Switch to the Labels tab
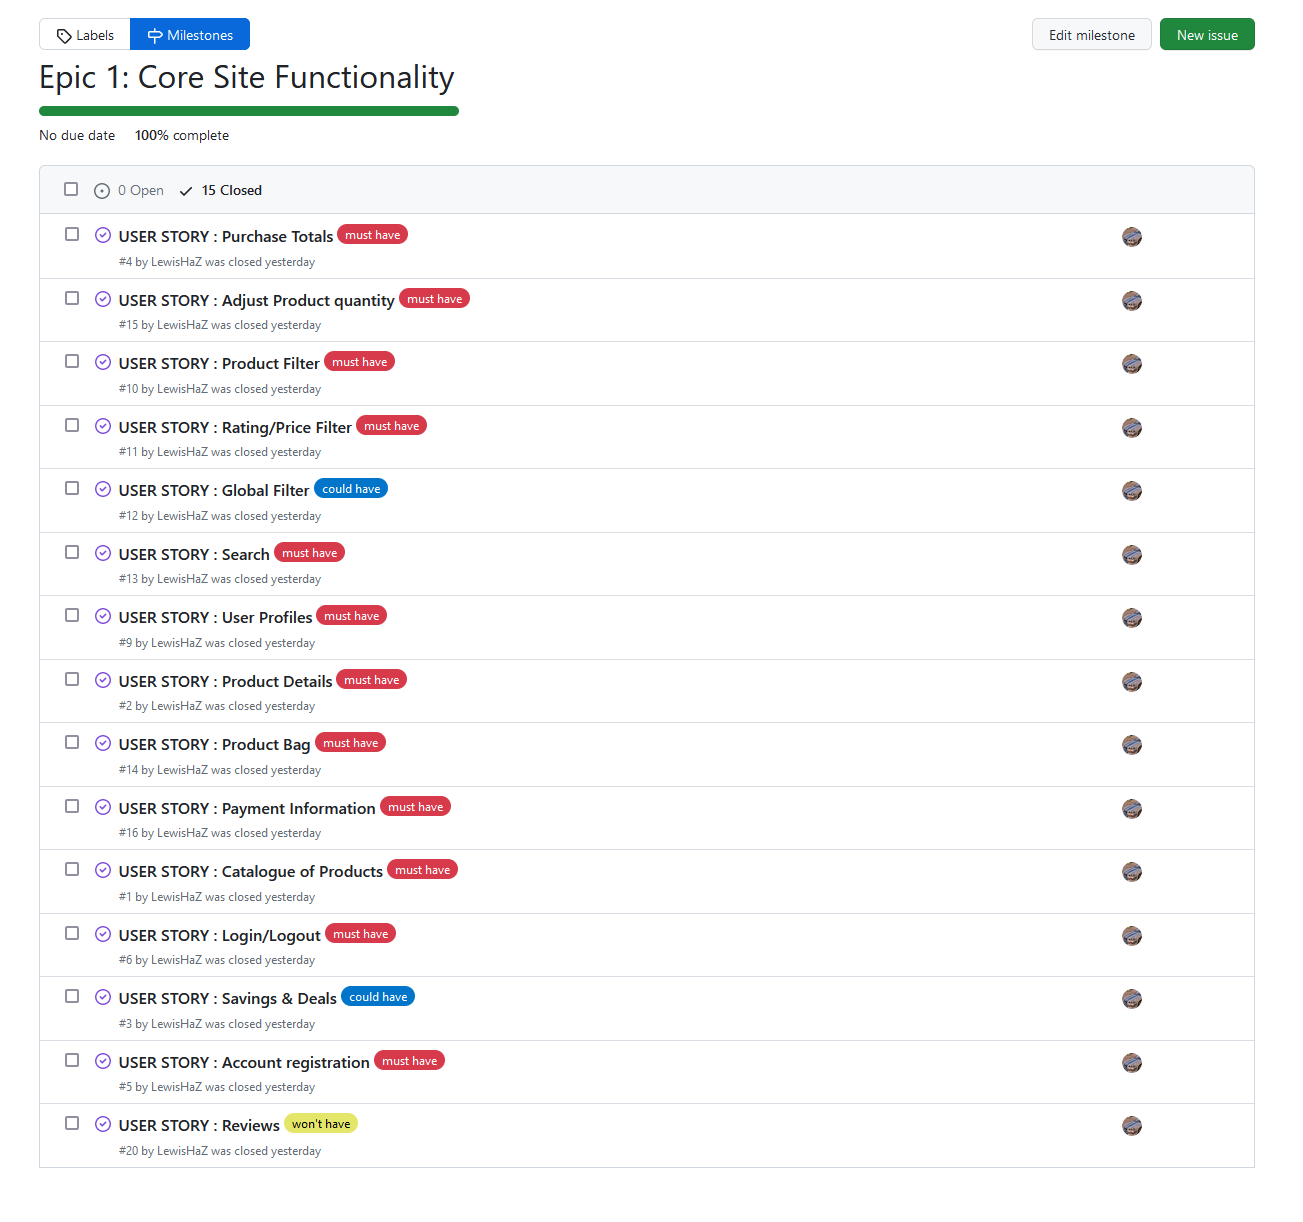This screenshot has height=1222, width=1303. point(85,35)
